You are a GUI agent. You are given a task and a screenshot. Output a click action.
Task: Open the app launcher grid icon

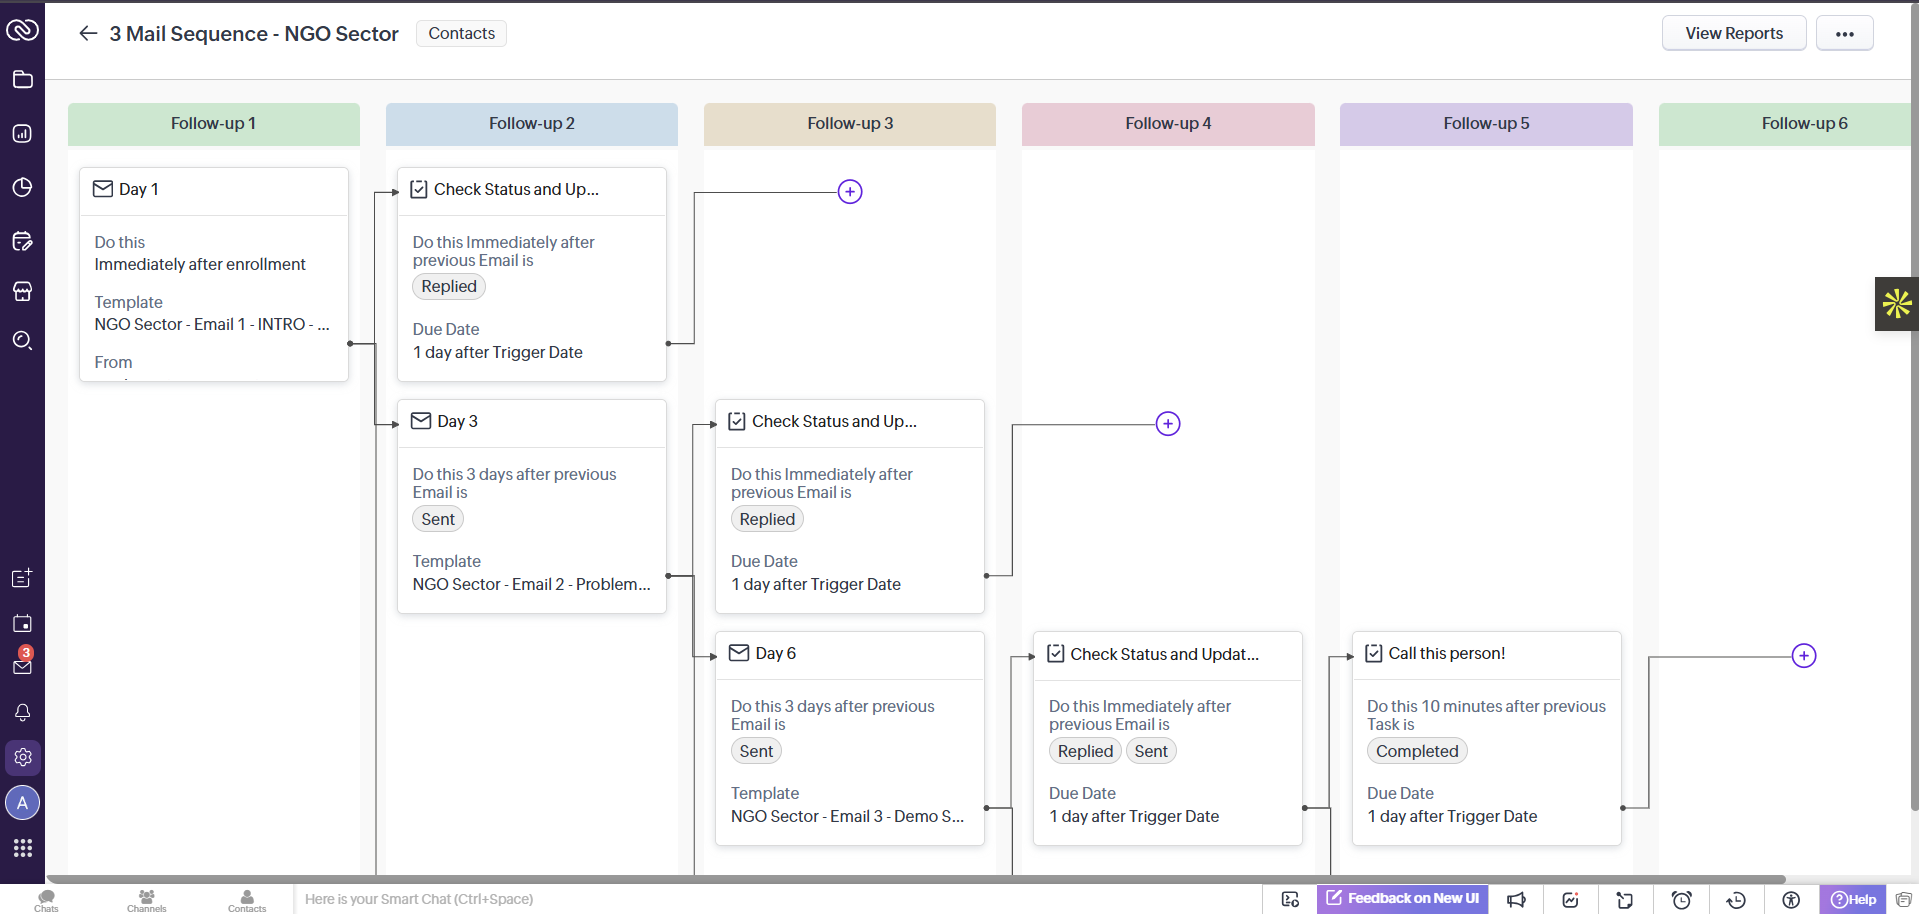[x=23, y=848]
